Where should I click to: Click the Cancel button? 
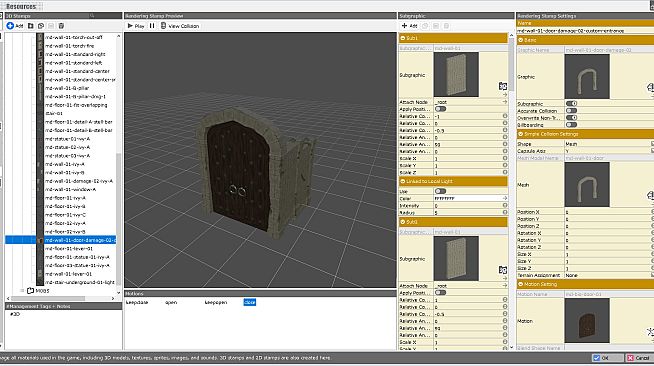639,358
